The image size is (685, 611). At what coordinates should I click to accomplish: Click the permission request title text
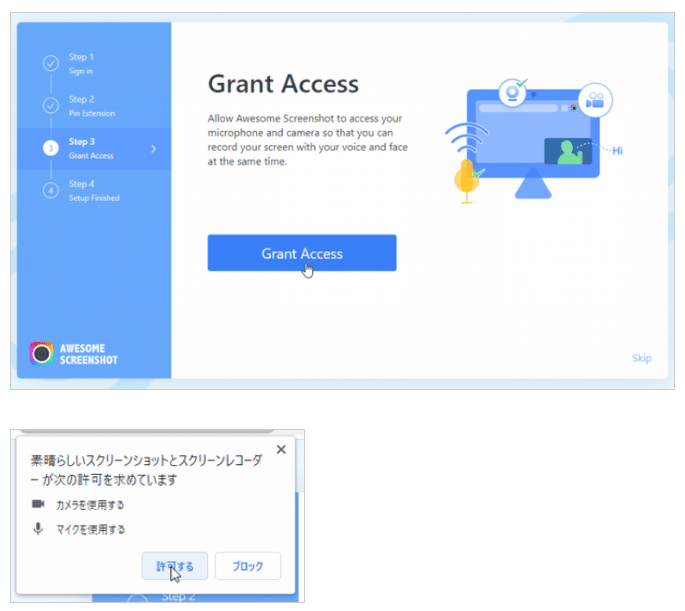click(146, 470)
